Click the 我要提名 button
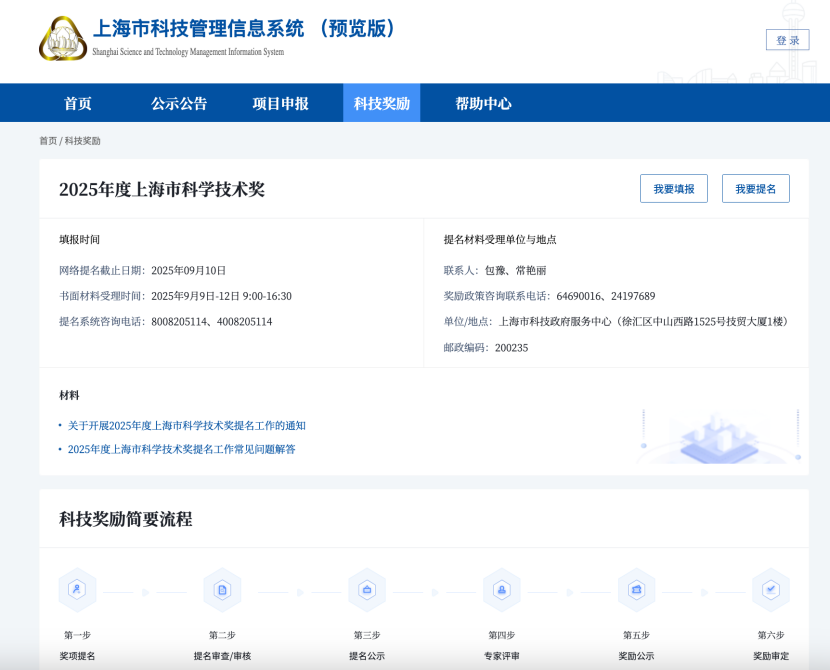The width and height of the screenshot is (830, 670). 755,189
